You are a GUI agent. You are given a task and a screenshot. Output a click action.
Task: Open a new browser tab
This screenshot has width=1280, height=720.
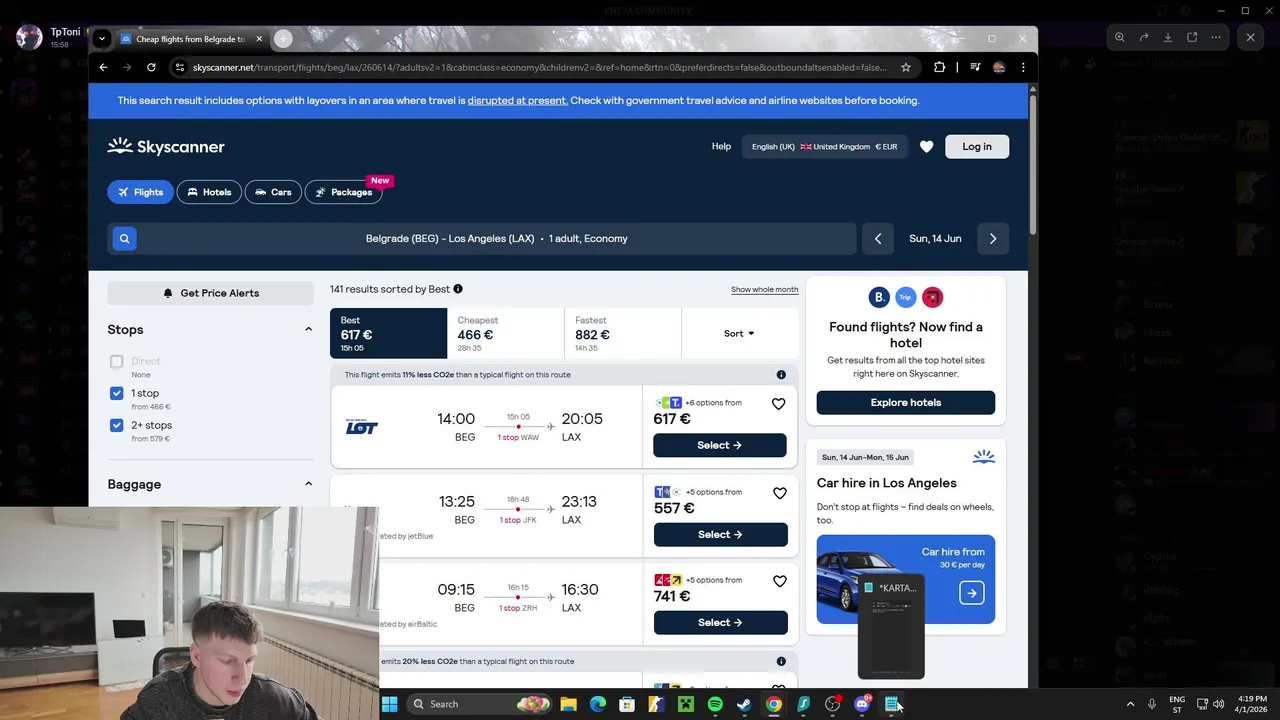pyautogui.click(x=283, y=39)
